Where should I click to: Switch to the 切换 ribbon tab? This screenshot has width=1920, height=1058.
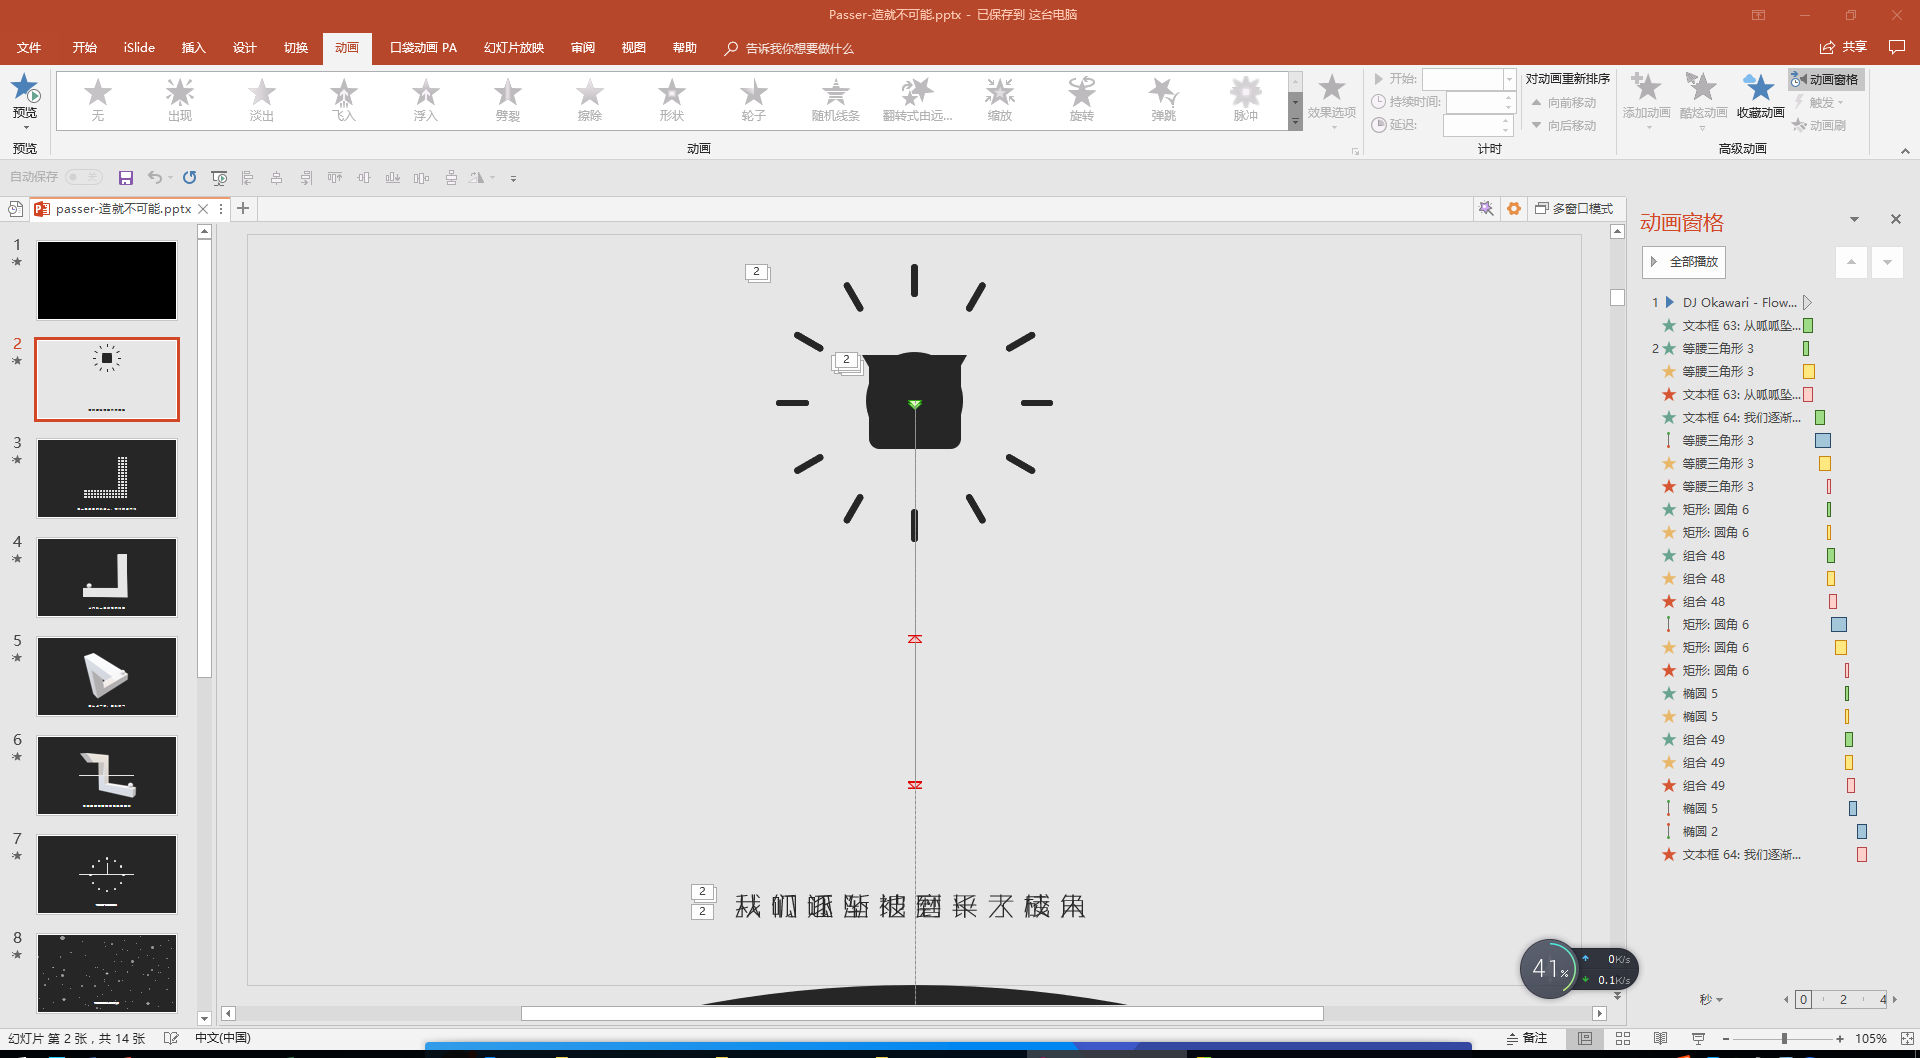coord(295,48)
